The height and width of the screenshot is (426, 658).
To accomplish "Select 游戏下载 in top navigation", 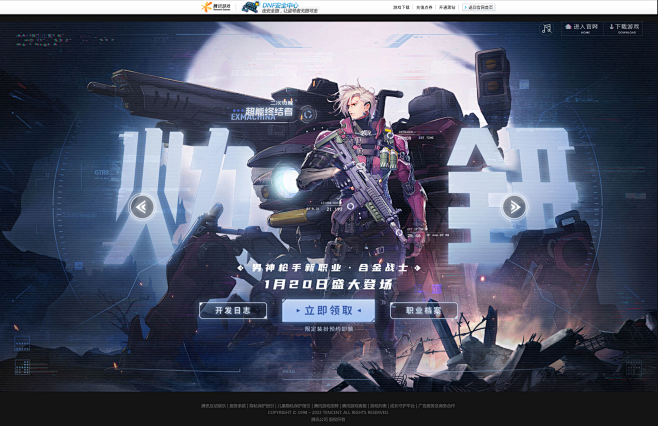I will pos(401,7).
